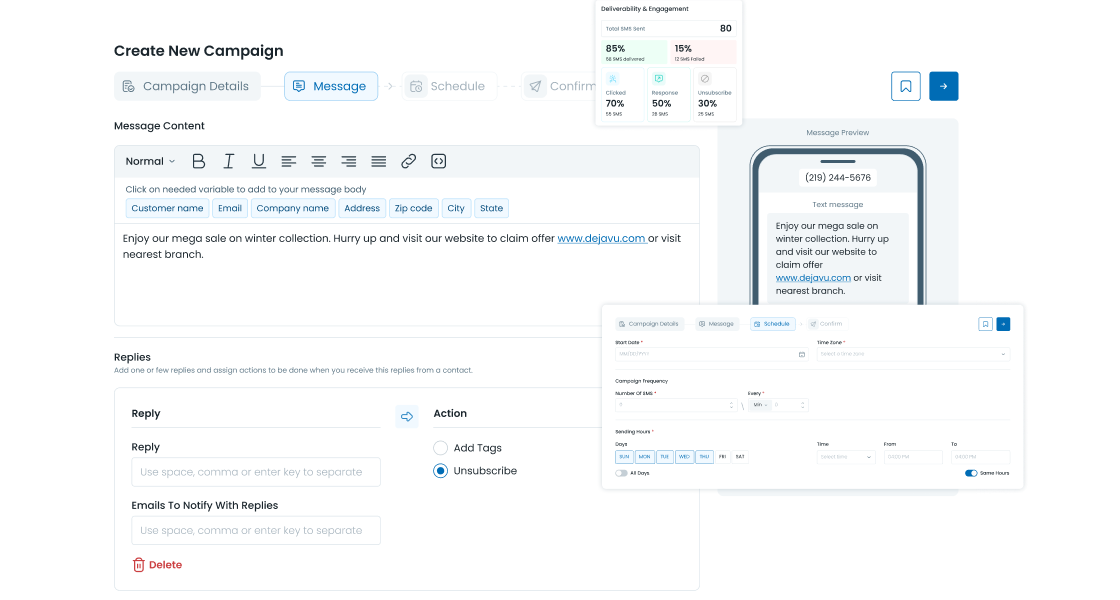Turn off the Same Hours switch

[x=971, y=473]
